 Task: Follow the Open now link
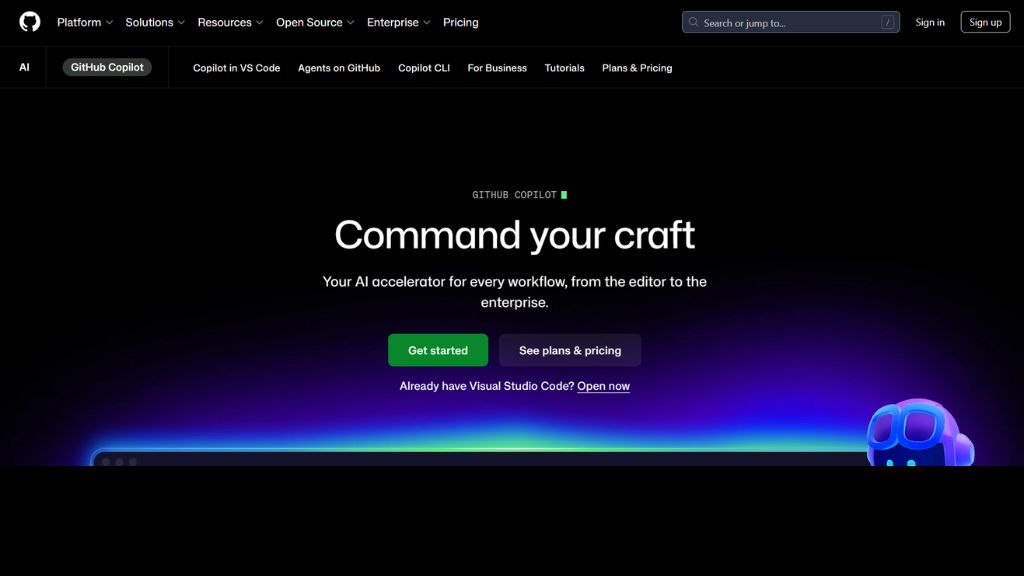coord(603,386)
